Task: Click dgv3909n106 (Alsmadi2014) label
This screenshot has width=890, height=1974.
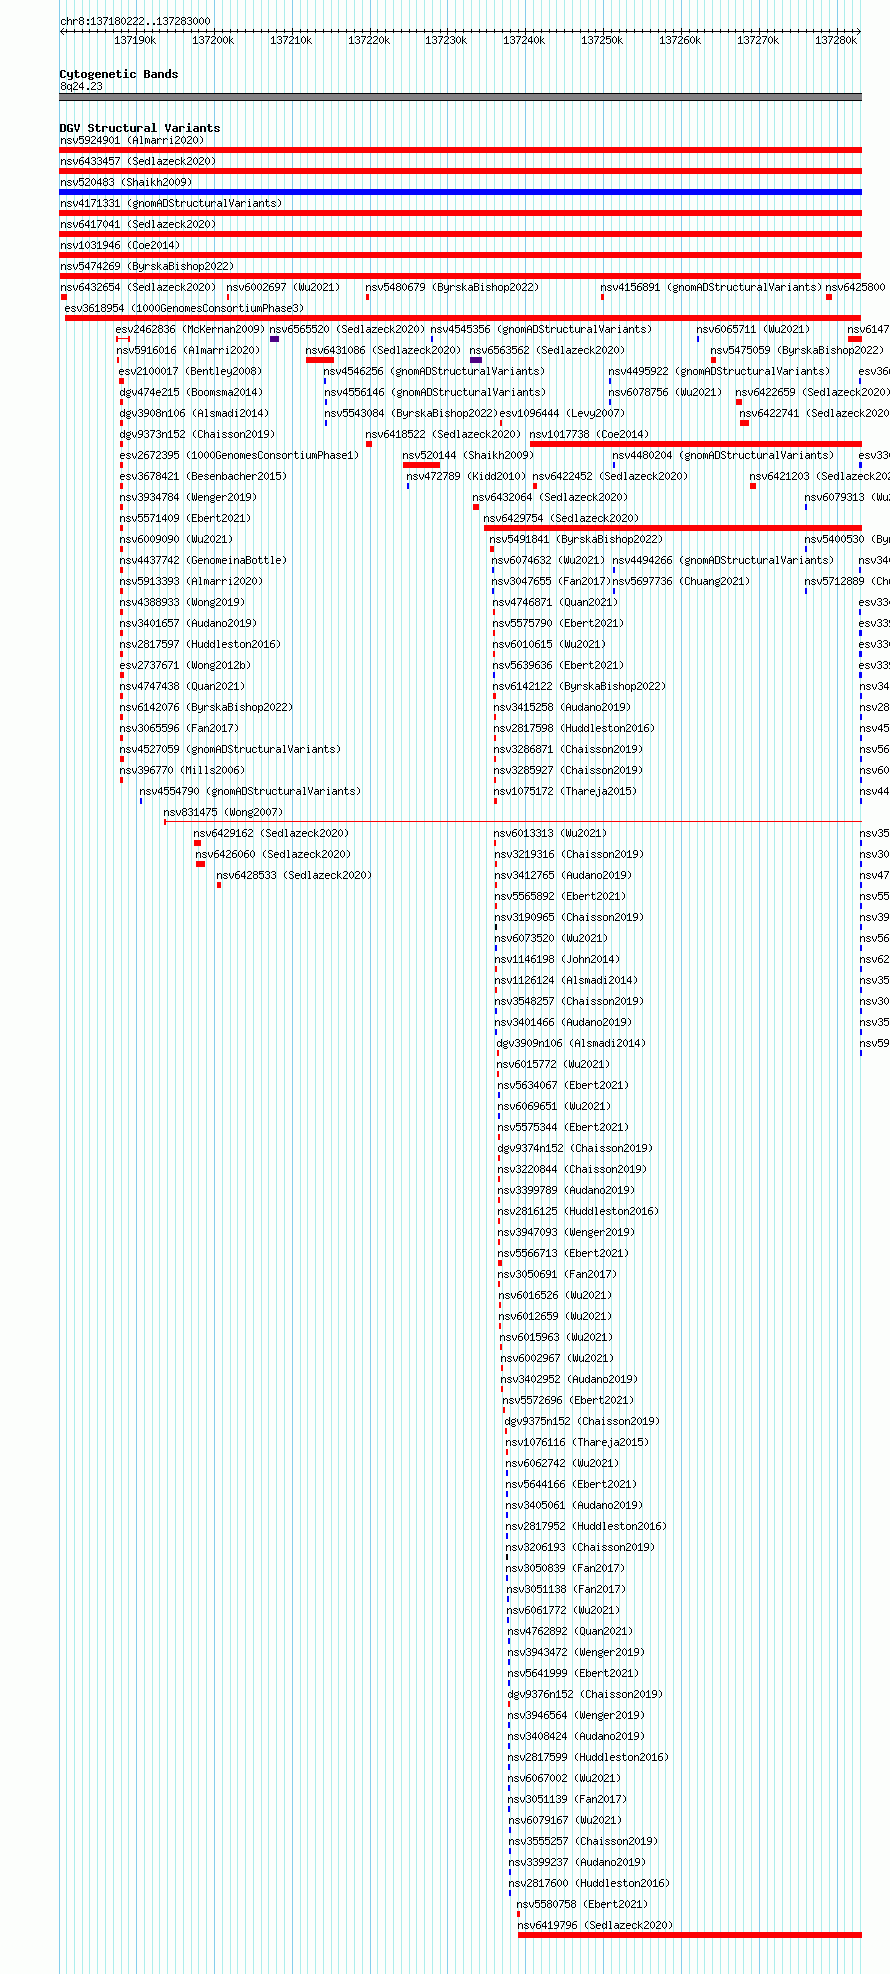Action: coord(571,1043)
